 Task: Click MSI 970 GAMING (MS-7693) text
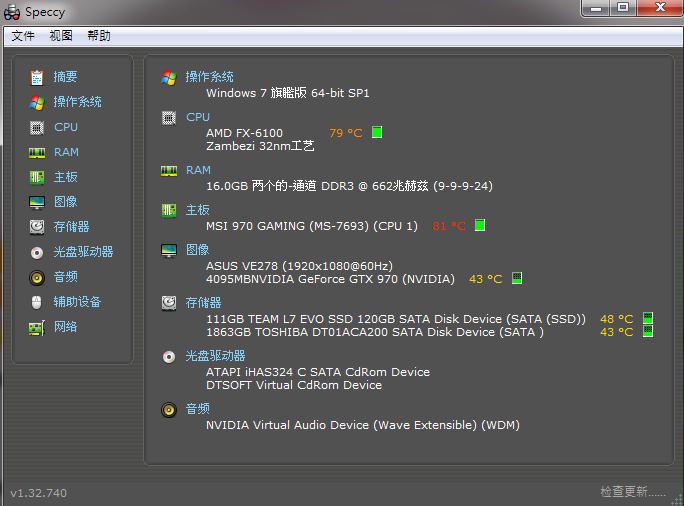click(x=312, y=226)
